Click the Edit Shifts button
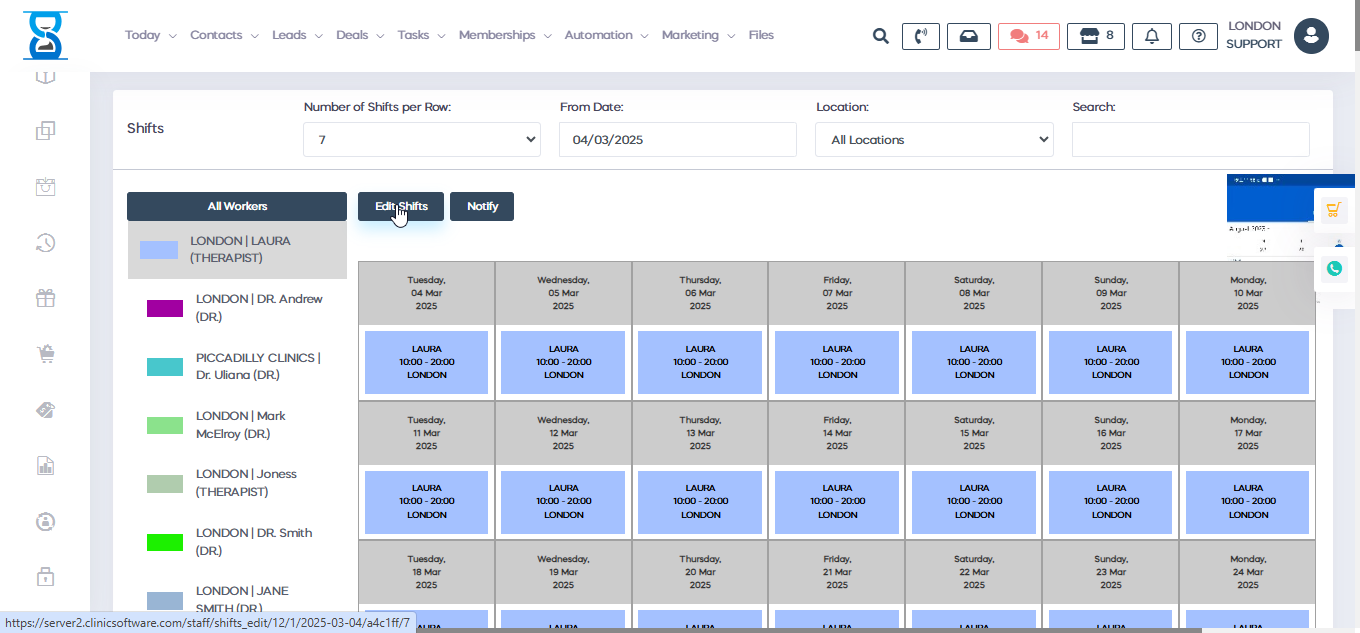Screen dimensions: 1360x633 point(401,206)
